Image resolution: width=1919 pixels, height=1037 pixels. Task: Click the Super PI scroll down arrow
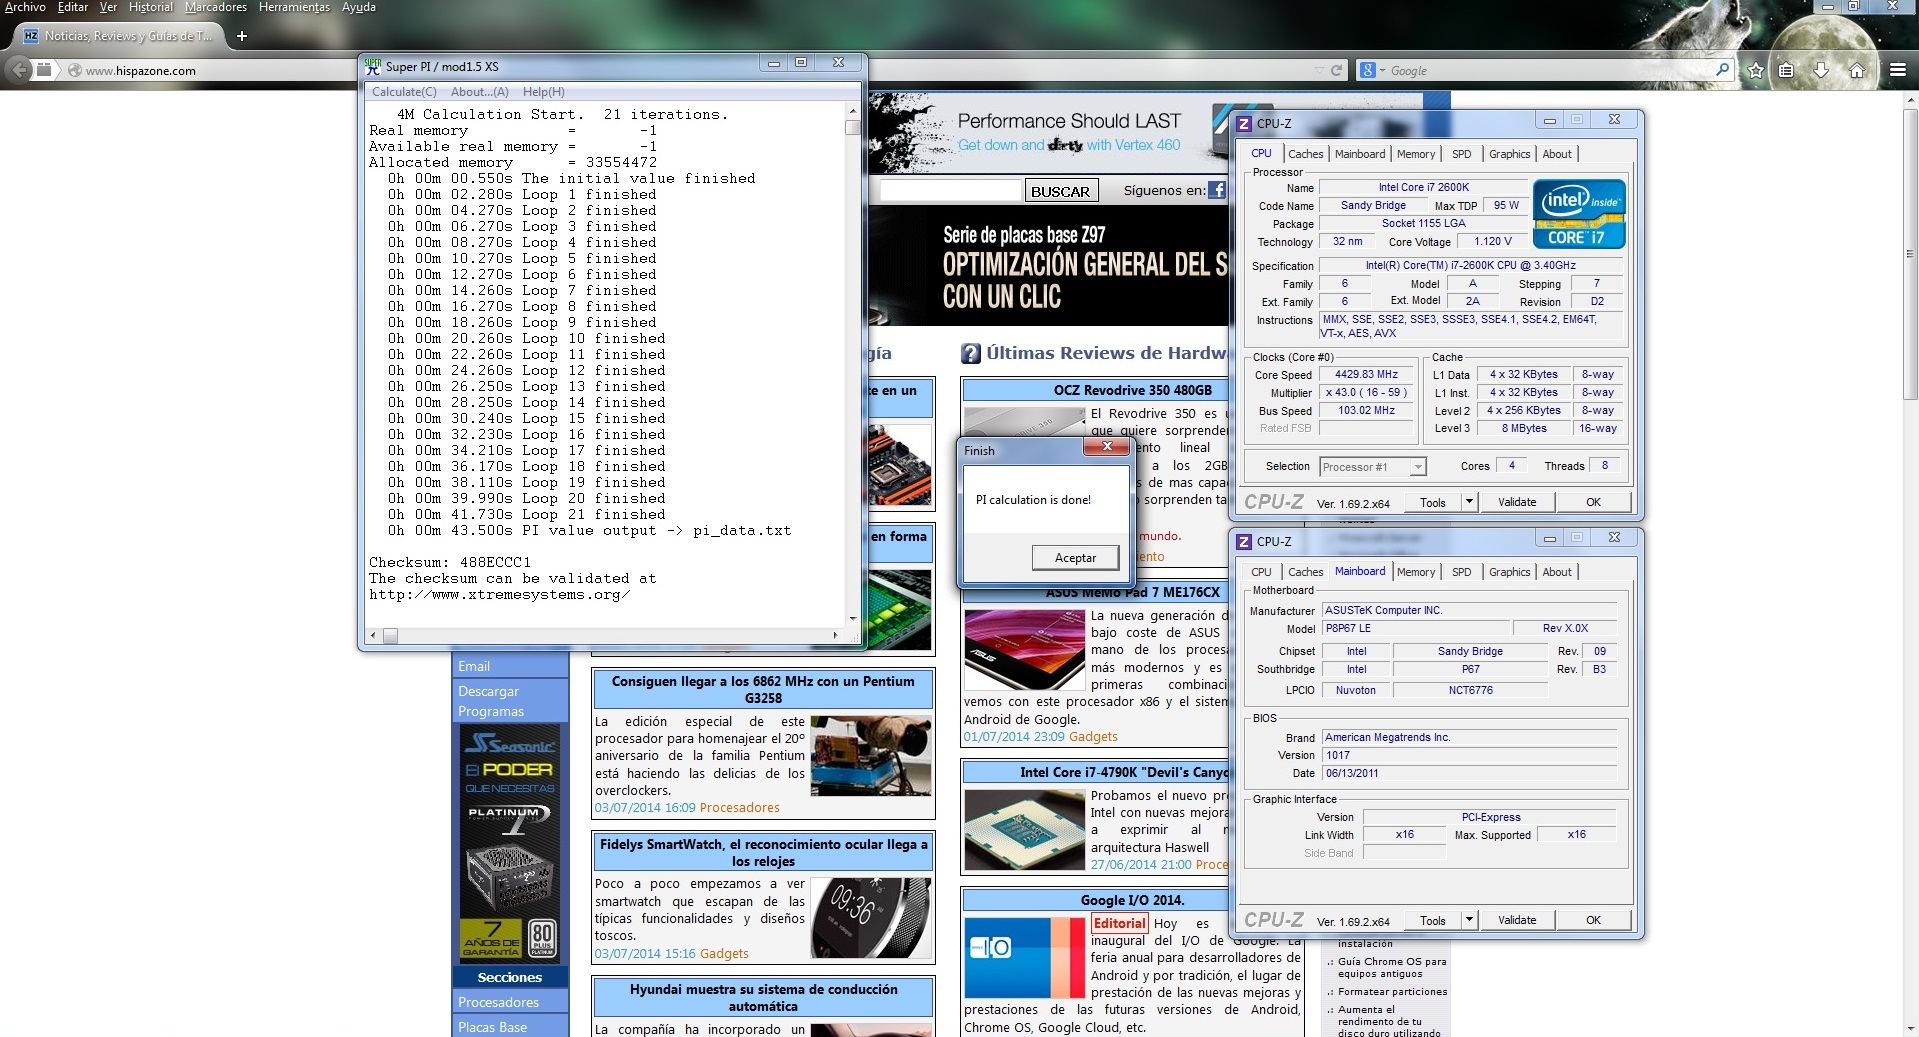852,619
